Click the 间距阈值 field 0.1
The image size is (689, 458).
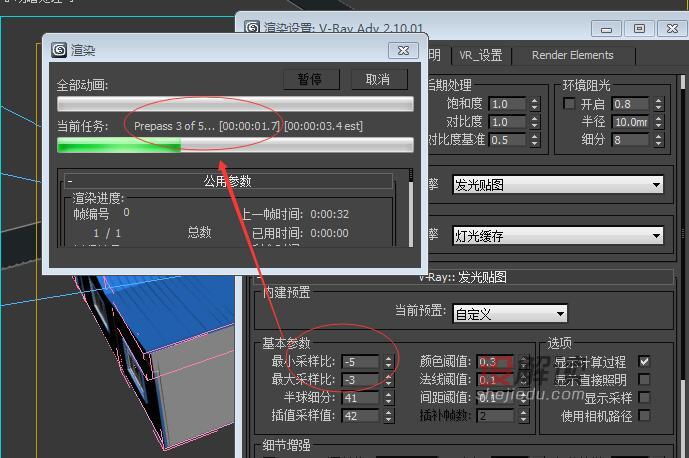496,398
